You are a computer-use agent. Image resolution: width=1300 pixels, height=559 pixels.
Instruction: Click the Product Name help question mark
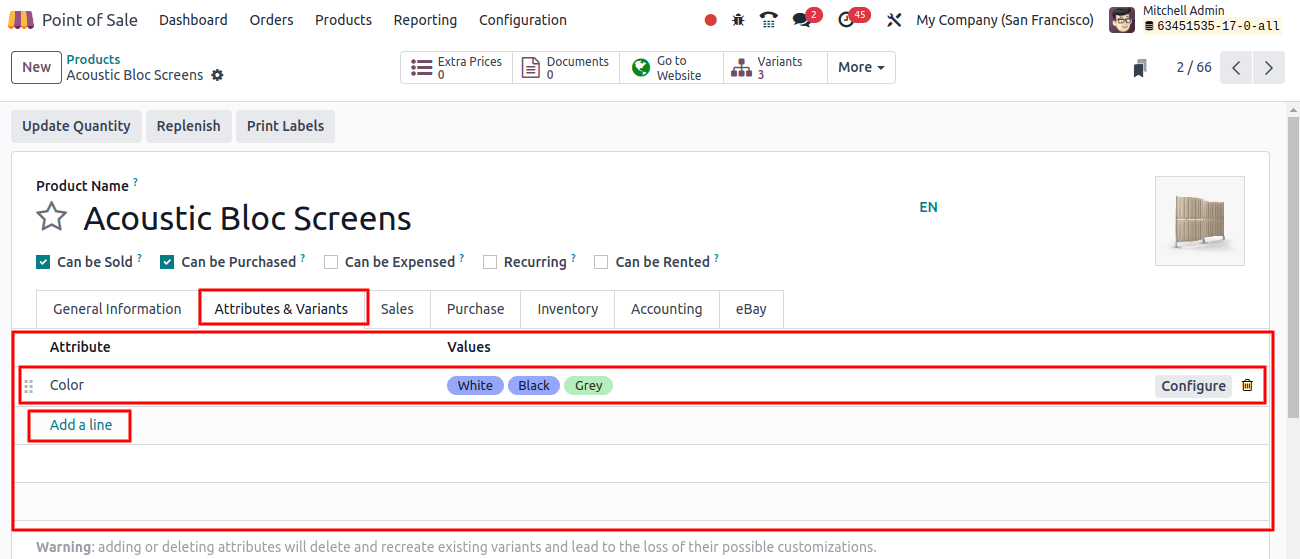point(136,182)
